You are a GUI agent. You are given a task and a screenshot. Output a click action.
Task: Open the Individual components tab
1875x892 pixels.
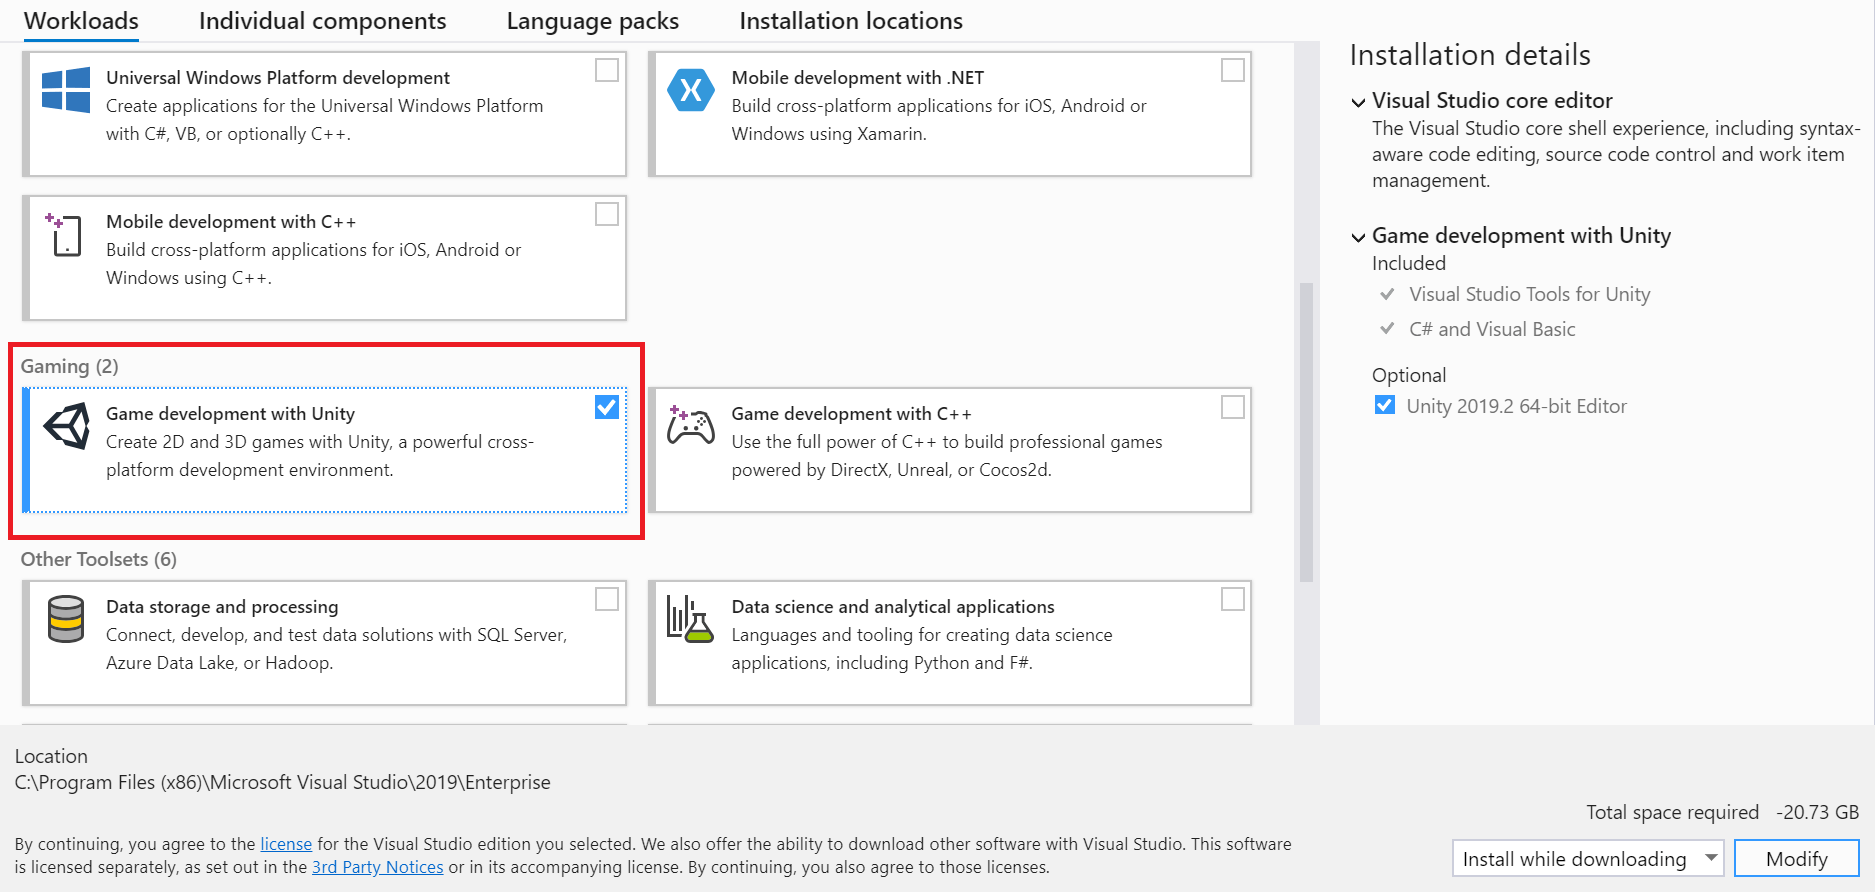coord(323,21)
